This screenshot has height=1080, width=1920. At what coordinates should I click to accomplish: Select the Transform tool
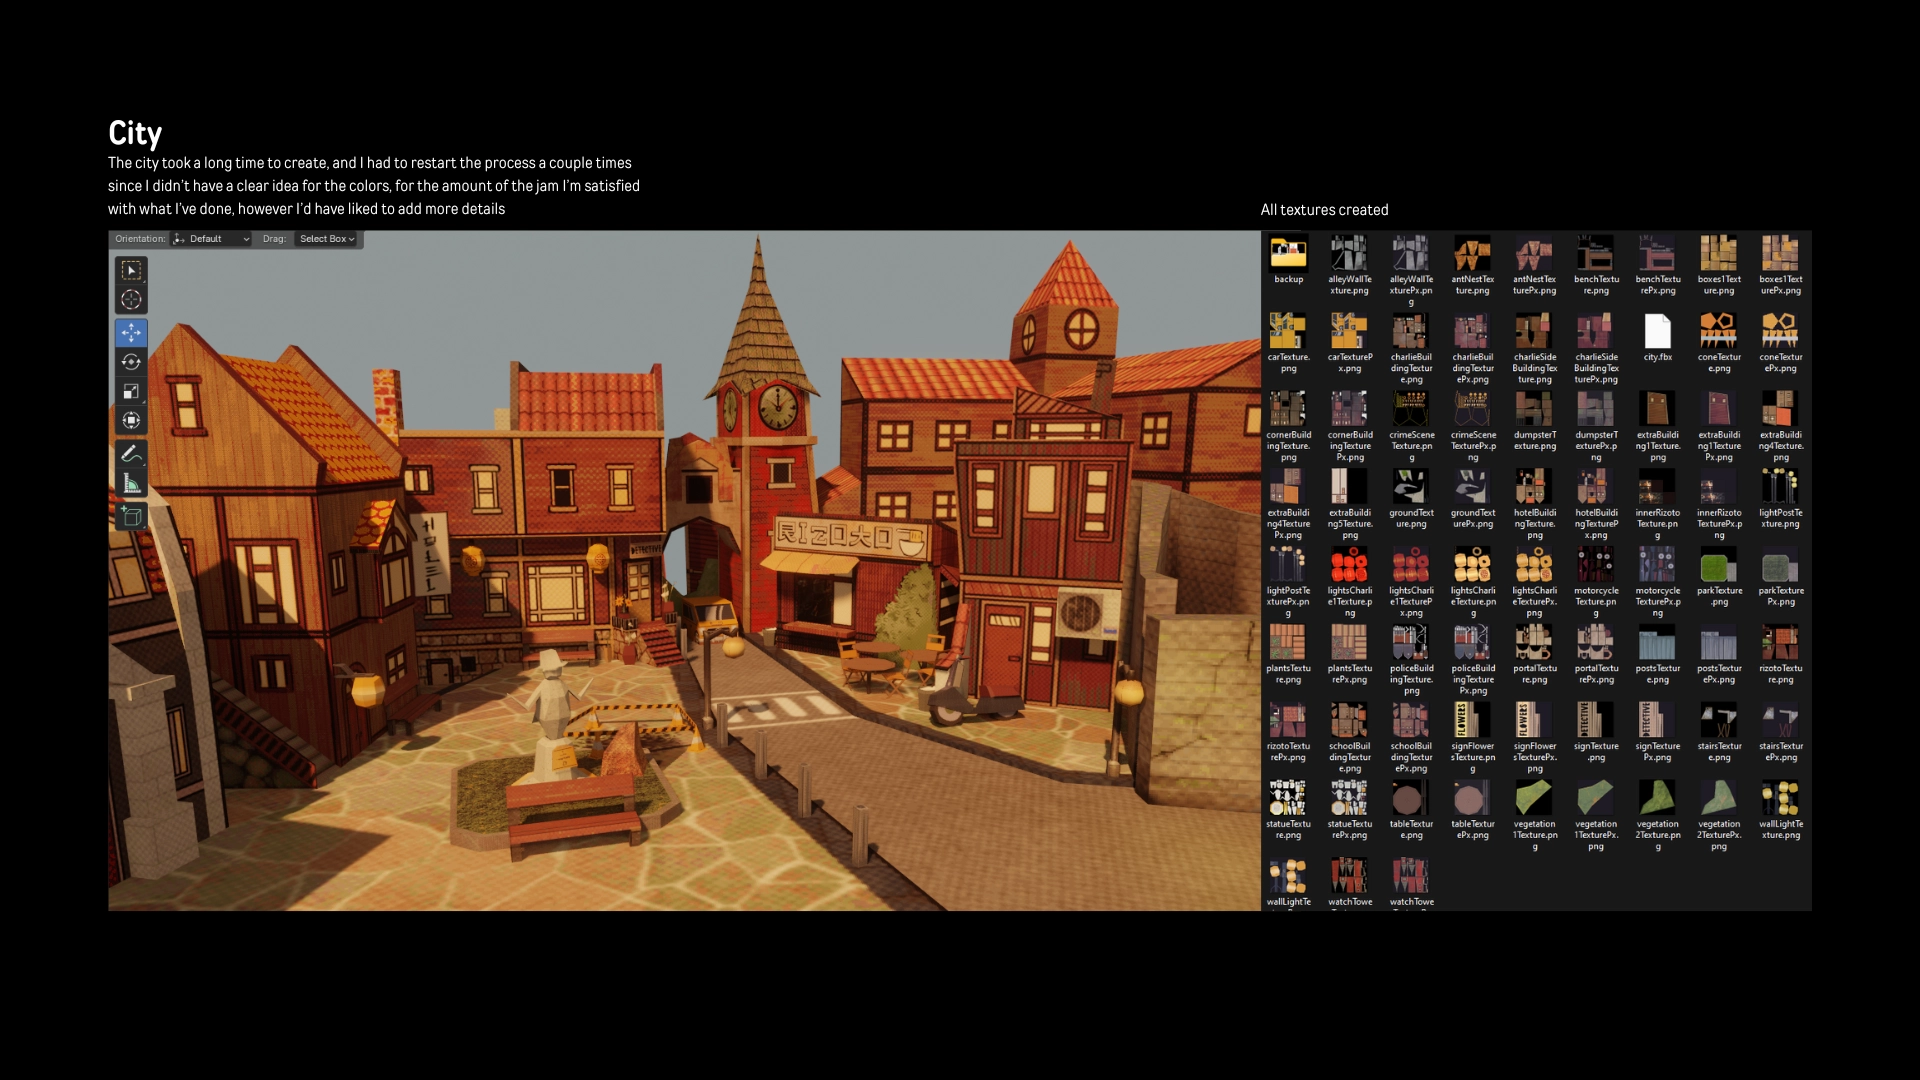pyautogui.click(x=131, y=421)
